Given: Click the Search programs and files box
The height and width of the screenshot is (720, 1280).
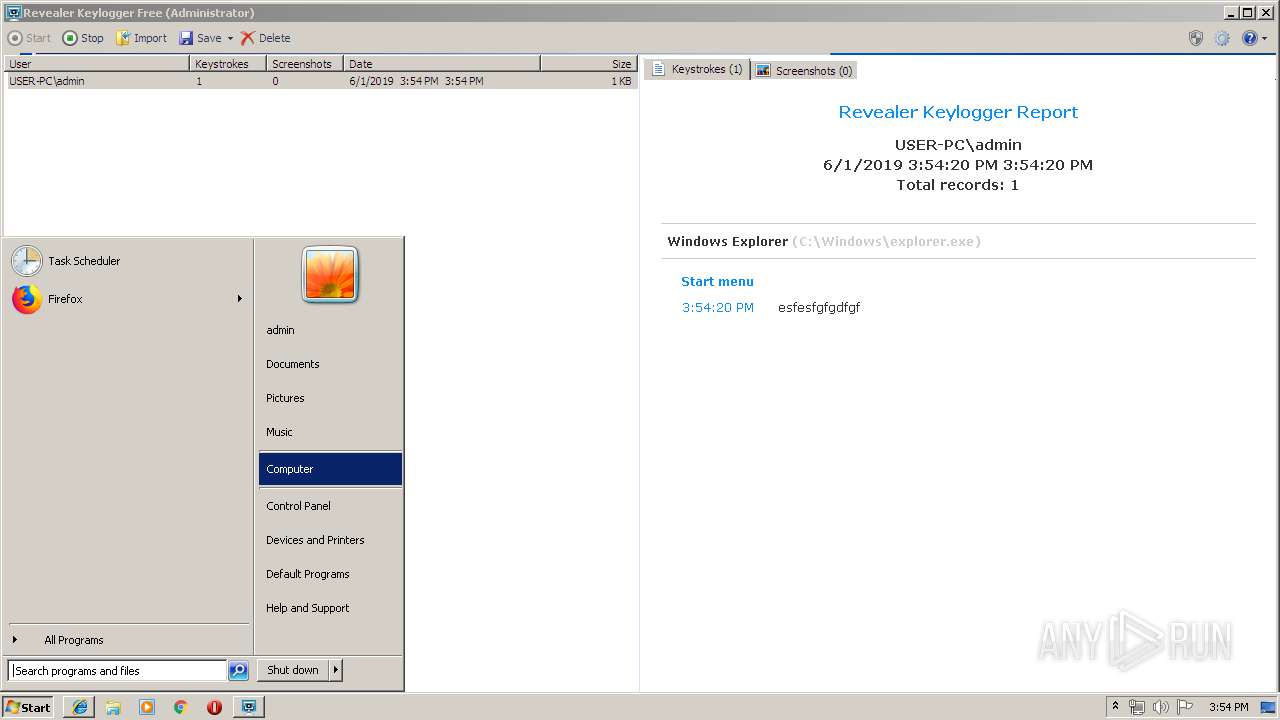Looking at the screenshot, I should pos(117,671).
